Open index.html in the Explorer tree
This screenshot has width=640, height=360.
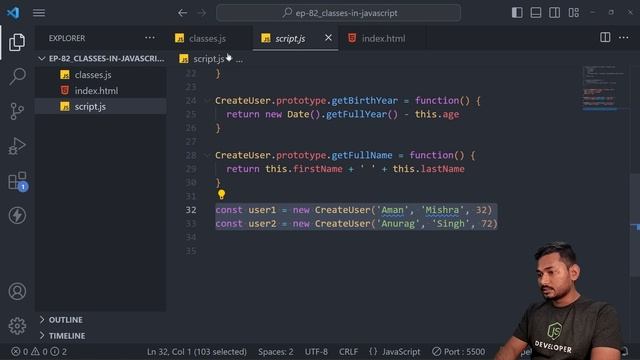[101, 91]
